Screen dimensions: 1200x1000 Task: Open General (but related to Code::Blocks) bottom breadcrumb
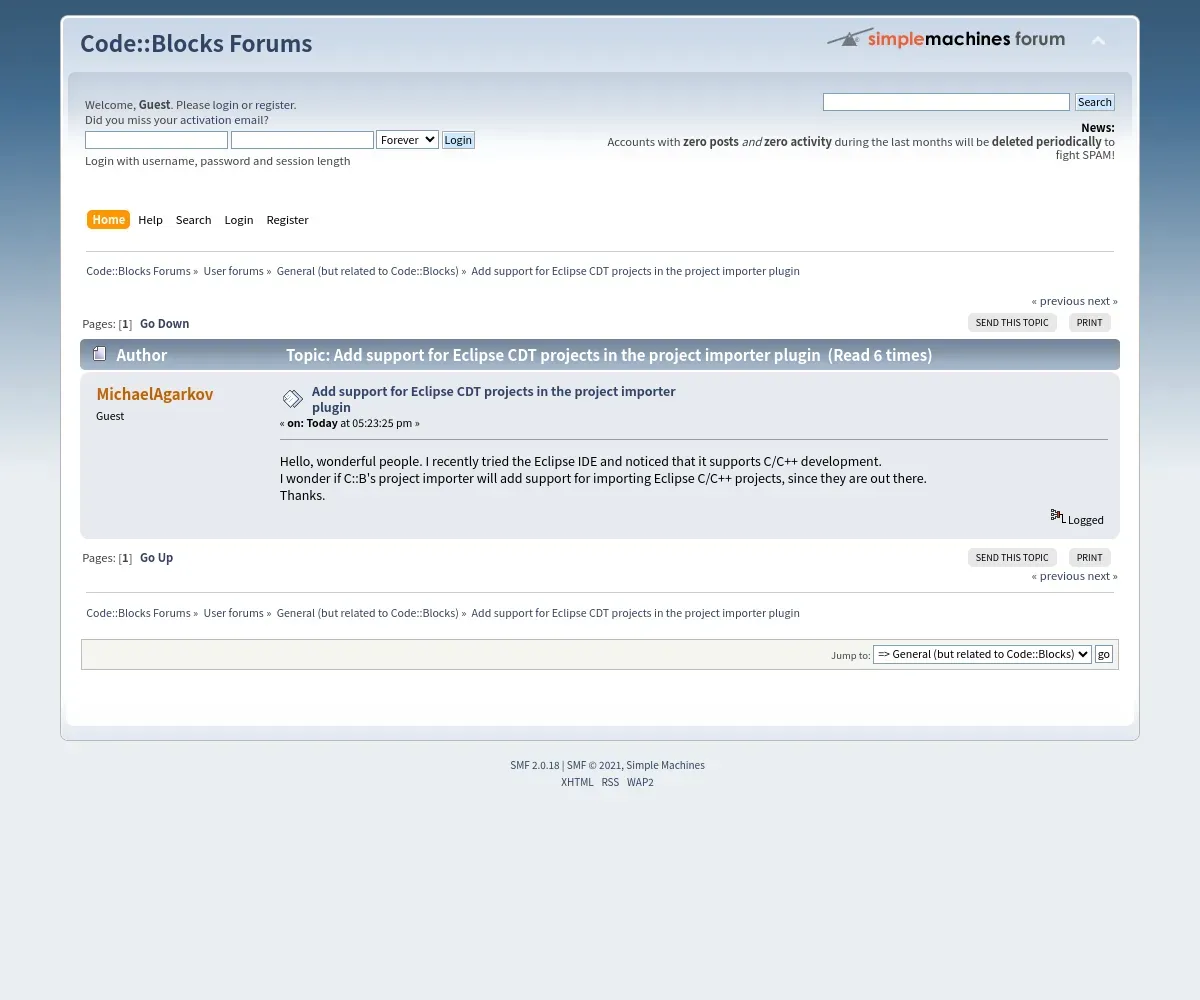[367, 613]
